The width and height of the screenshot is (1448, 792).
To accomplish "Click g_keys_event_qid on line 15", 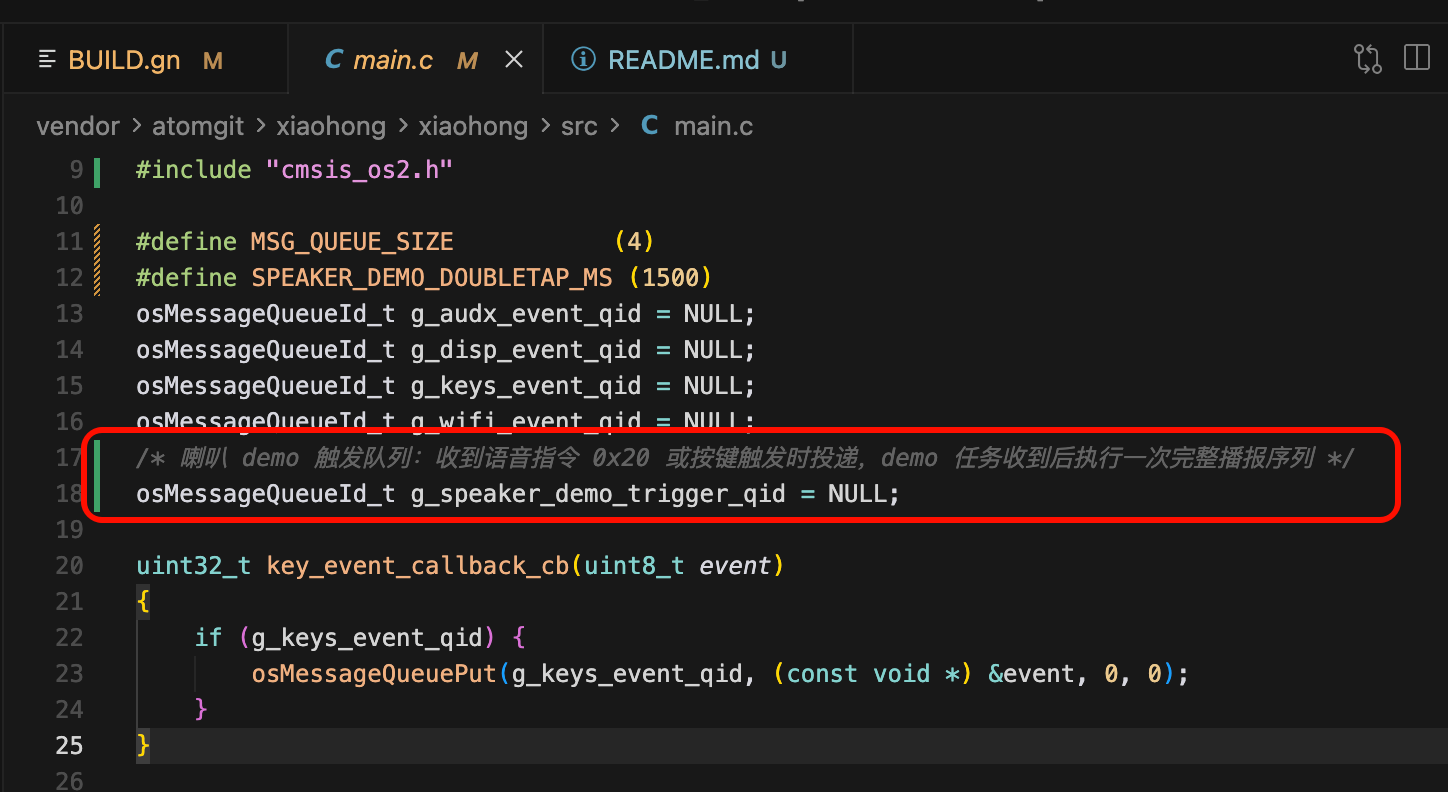I will pos(526,386).
